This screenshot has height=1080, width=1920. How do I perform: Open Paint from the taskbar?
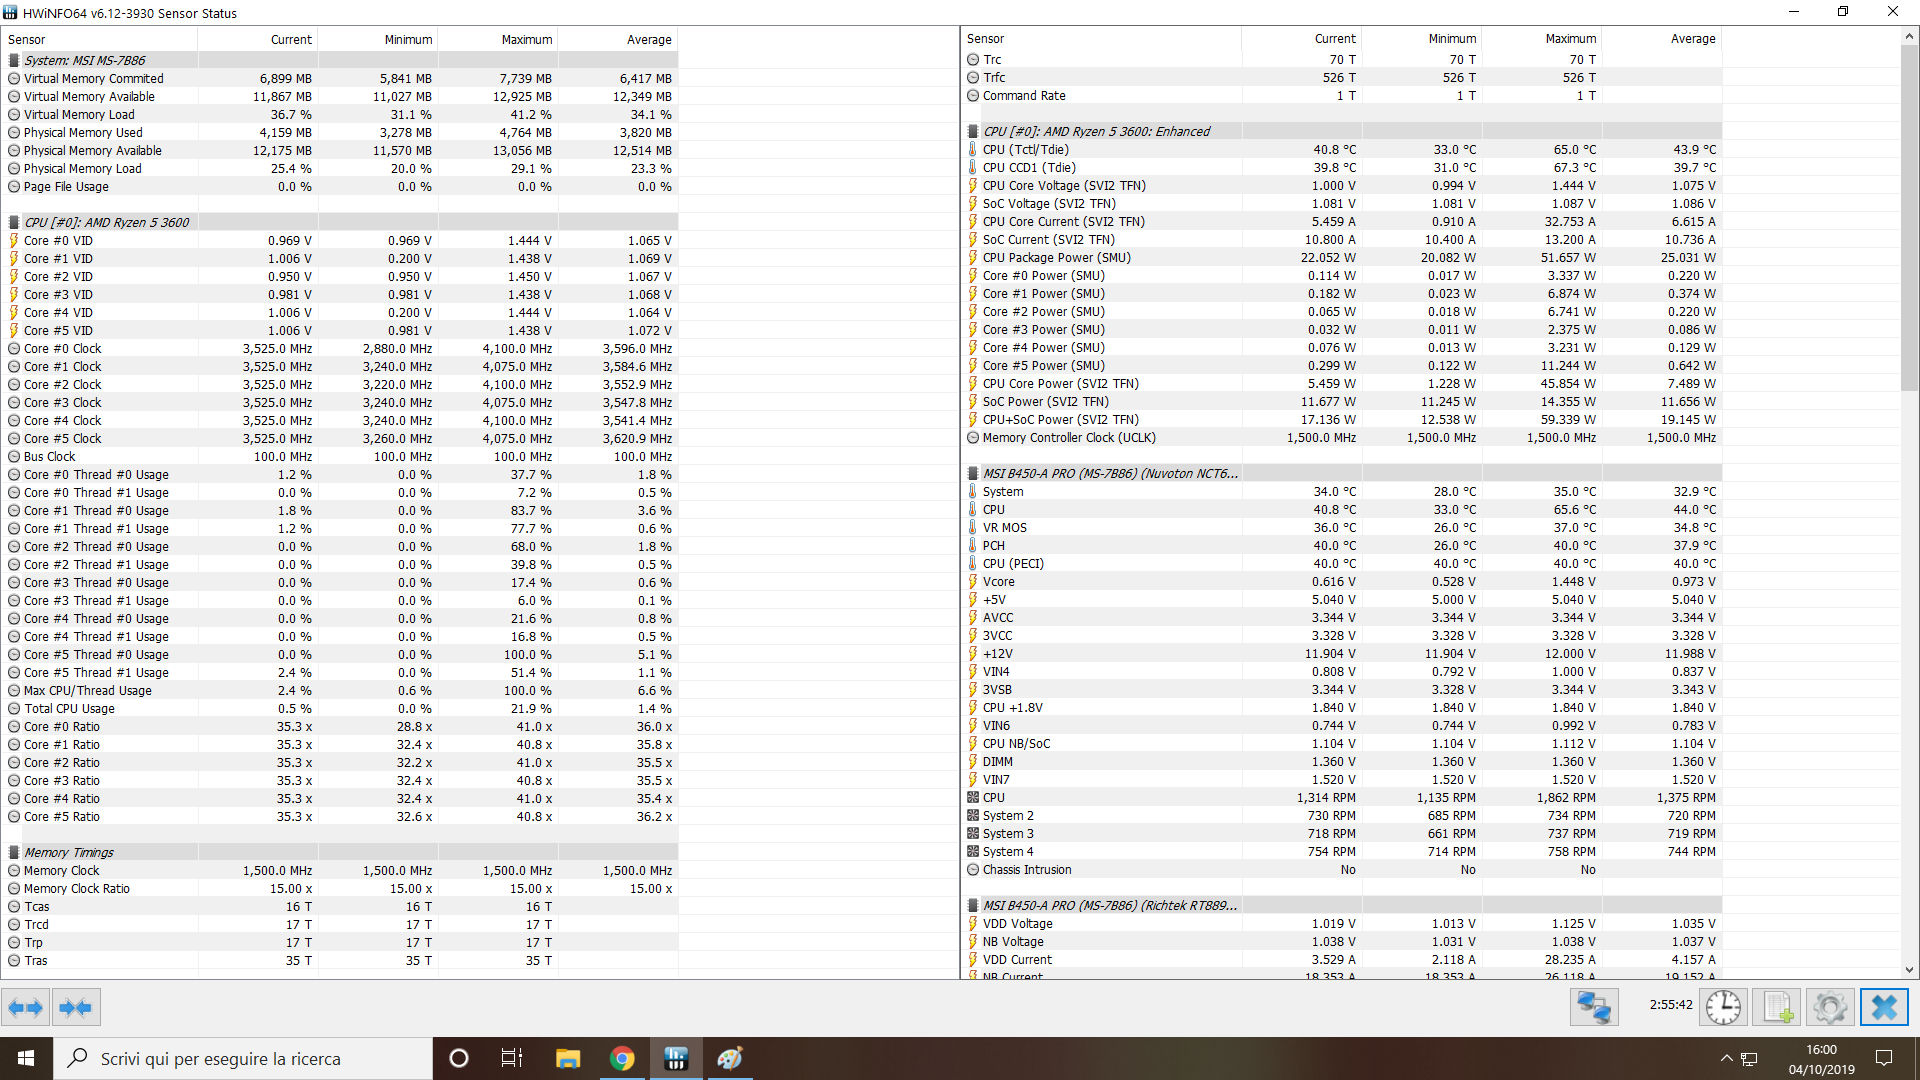pos(730,1058)
